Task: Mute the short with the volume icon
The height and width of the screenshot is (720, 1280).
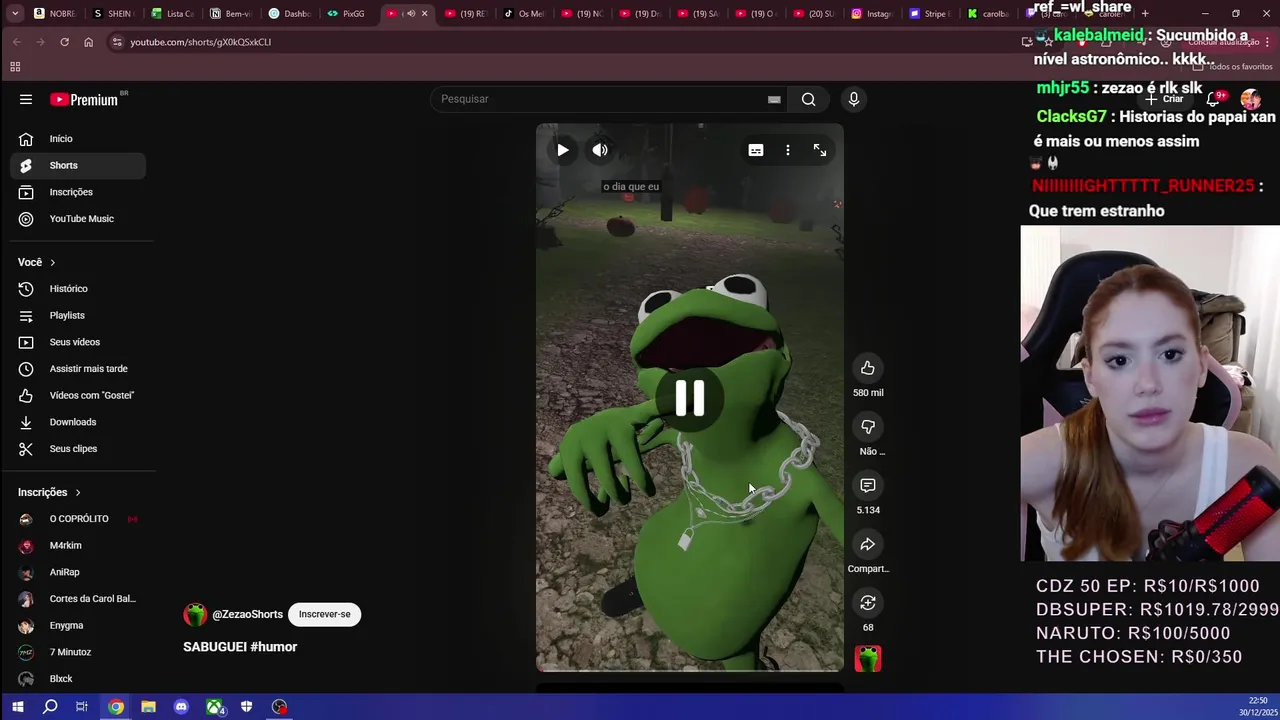Action: tap(600, 150)
